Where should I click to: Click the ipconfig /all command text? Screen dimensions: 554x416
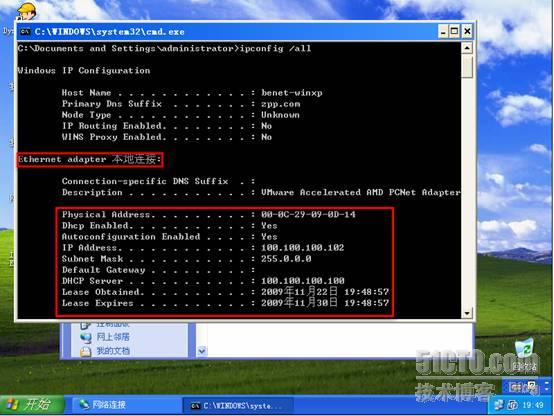tap(276, 48)
